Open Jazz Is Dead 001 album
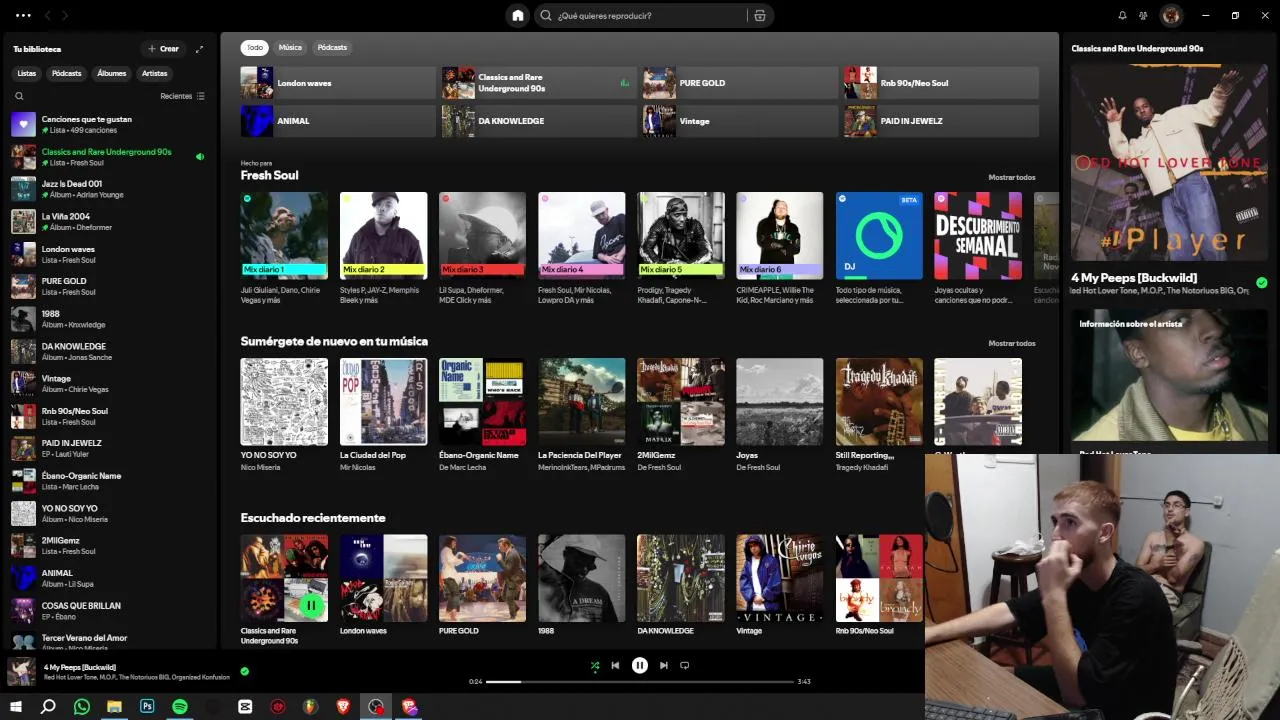The image size is (1280, 720). tap(109, 189)
